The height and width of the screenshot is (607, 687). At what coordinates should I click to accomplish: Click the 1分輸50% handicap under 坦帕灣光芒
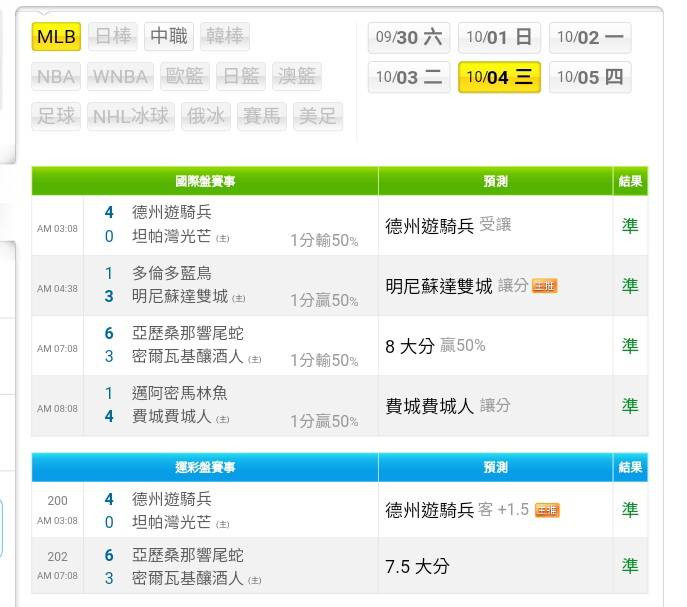[x=324, y=241]
